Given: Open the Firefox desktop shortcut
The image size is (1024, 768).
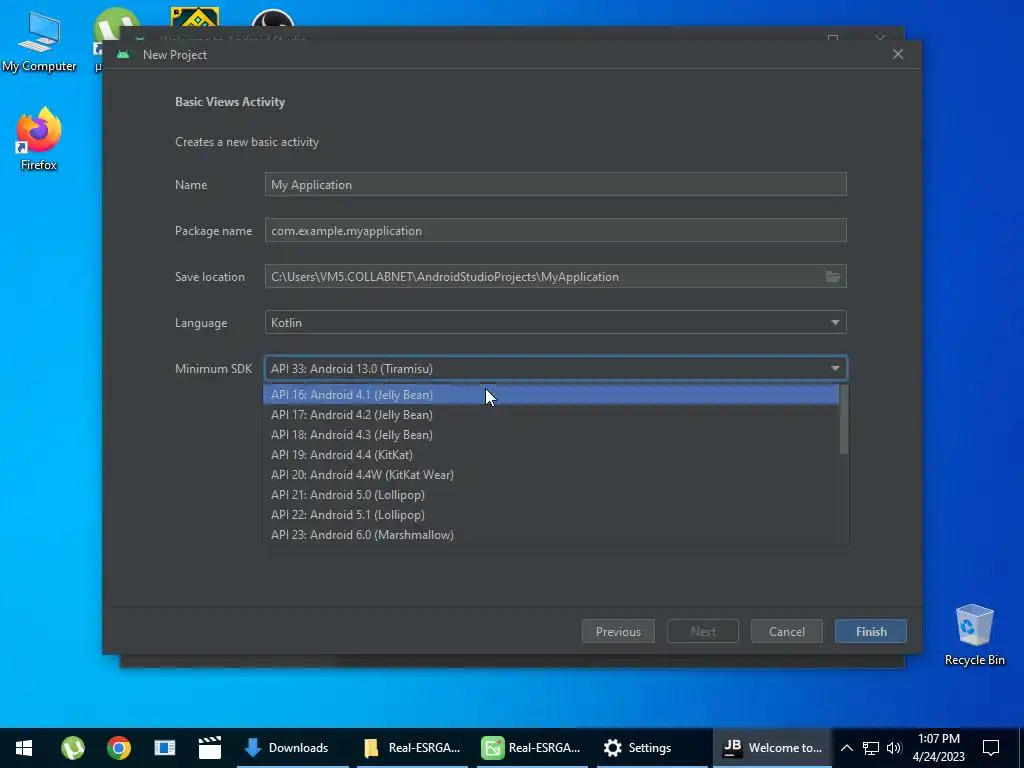Looking at the screenshot, I should pyautogui.click(x=39, y=139).
